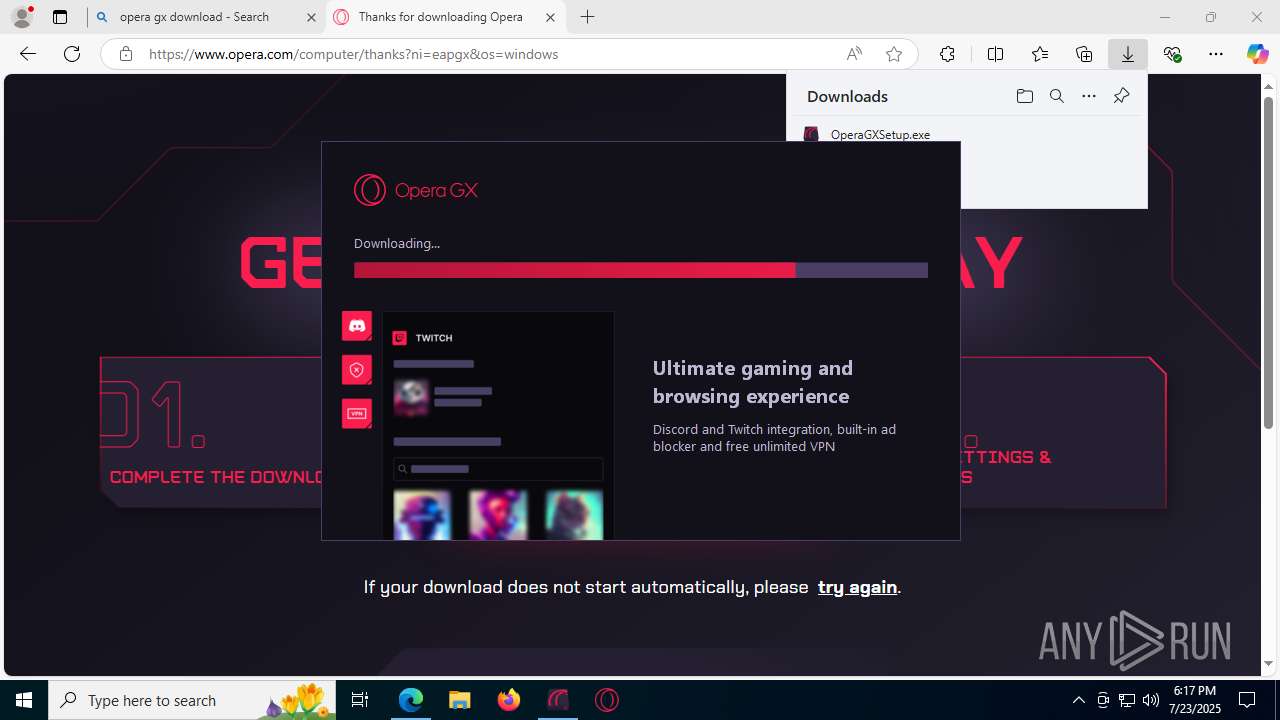
Task: Open Task View on the taskbar
Action: point(360,700)
